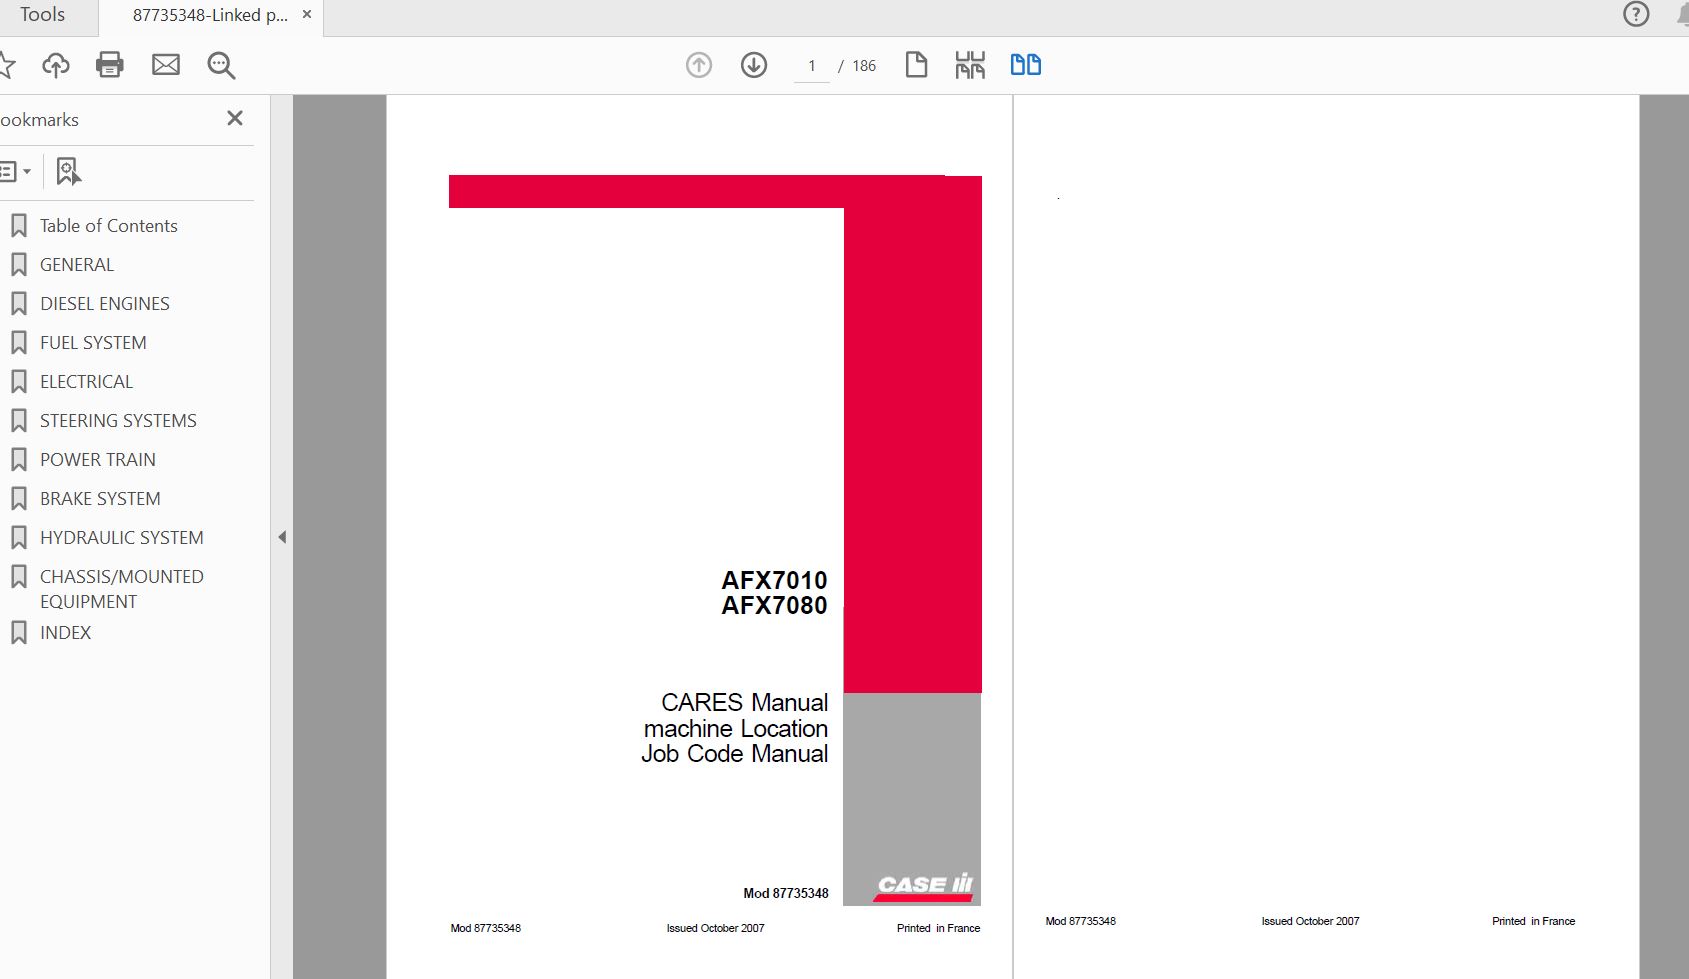The width and height of the screenshot is (1689, 979).
Task: Switch to the 87735348-Linked document tab
Action: point(210,15)
